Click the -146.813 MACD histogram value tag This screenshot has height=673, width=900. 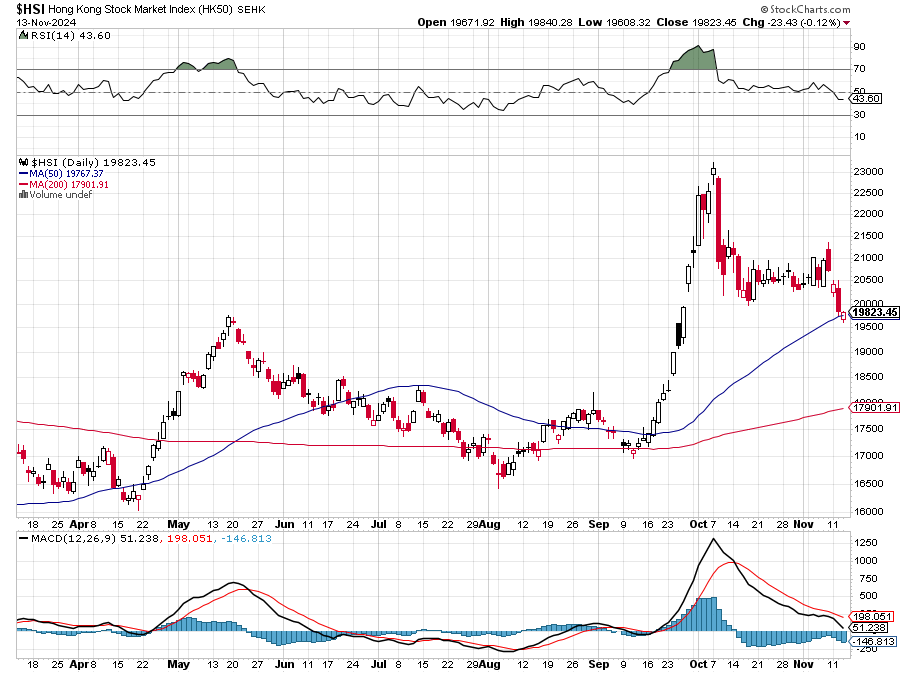point(873,641)
